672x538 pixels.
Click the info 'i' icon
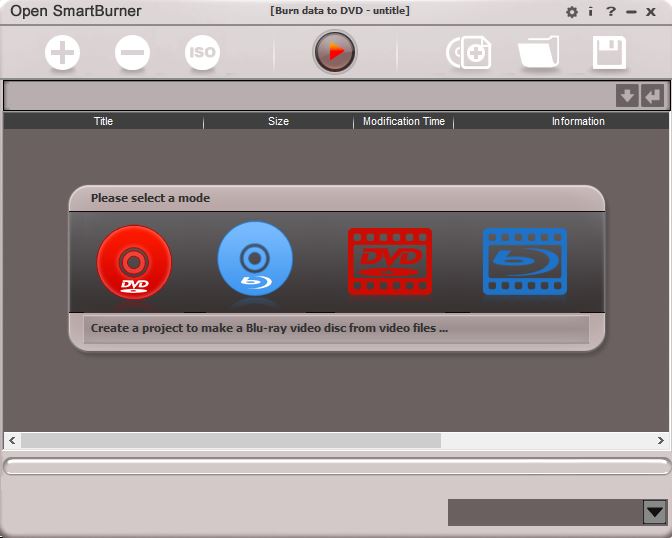coord(591,12)
